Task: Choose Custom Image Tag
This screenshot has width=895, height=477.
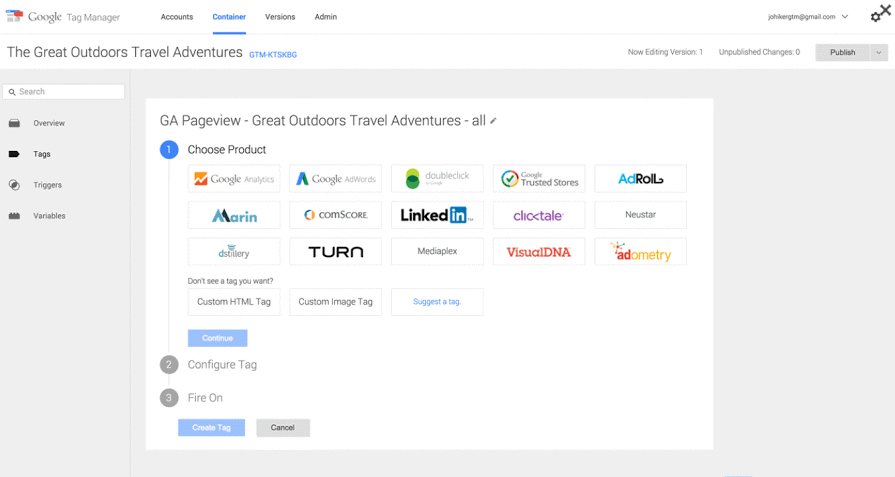Action: [336, 302]
